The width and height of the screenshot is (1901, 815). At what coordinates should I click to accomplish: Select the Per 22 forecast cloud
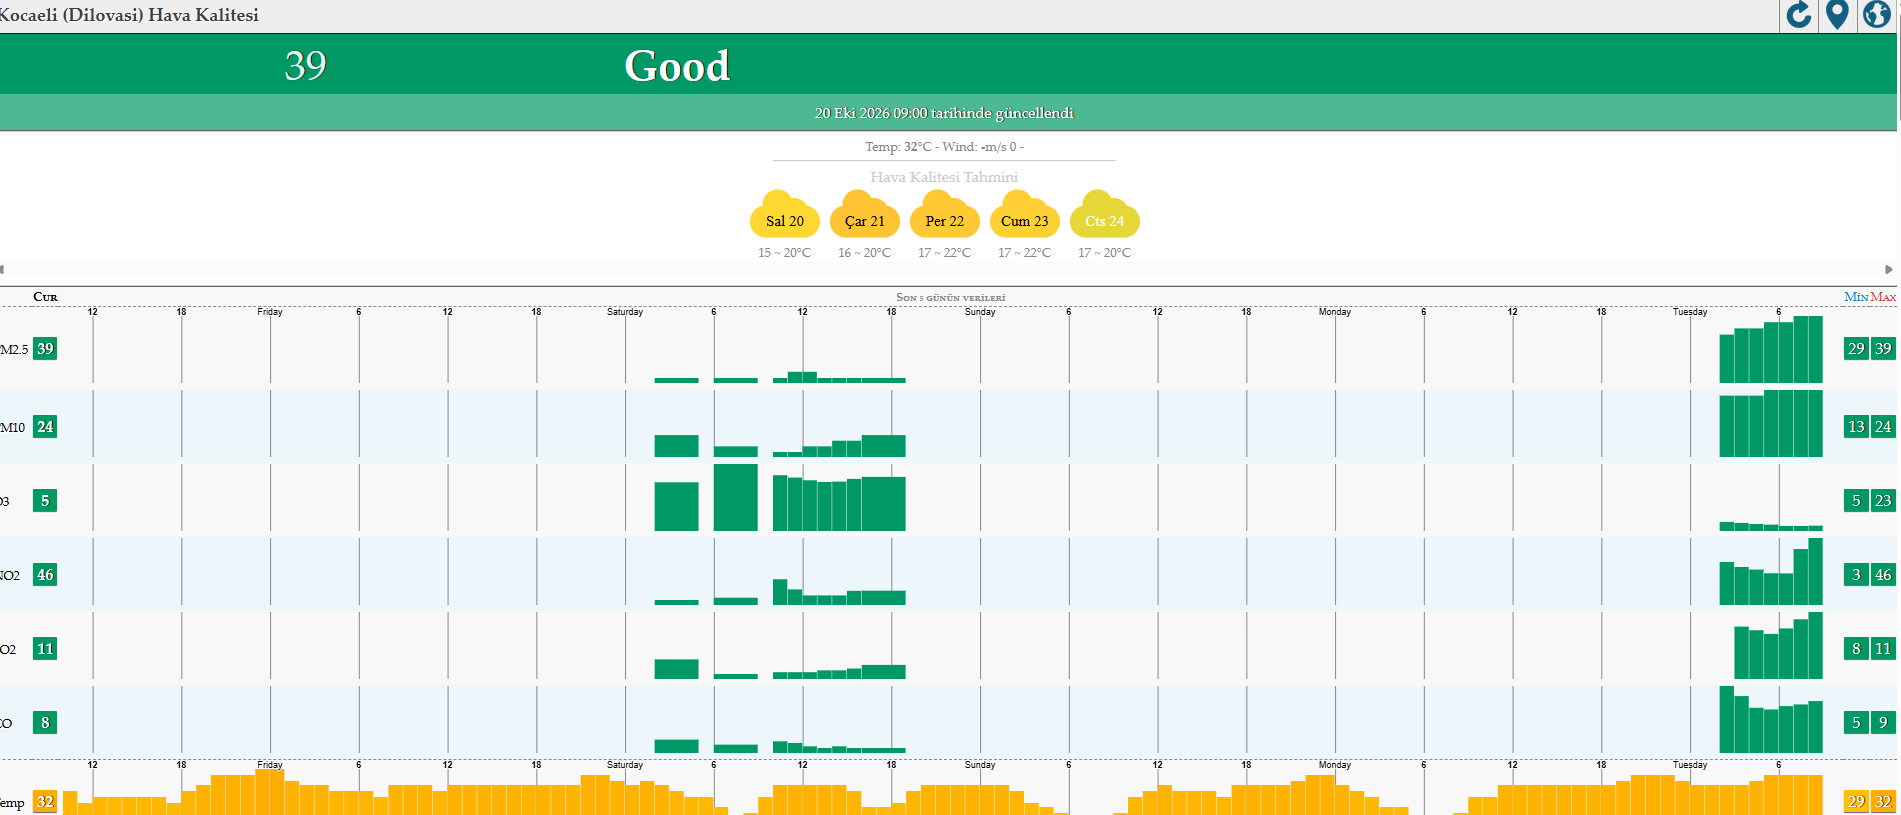click(945, 215)
